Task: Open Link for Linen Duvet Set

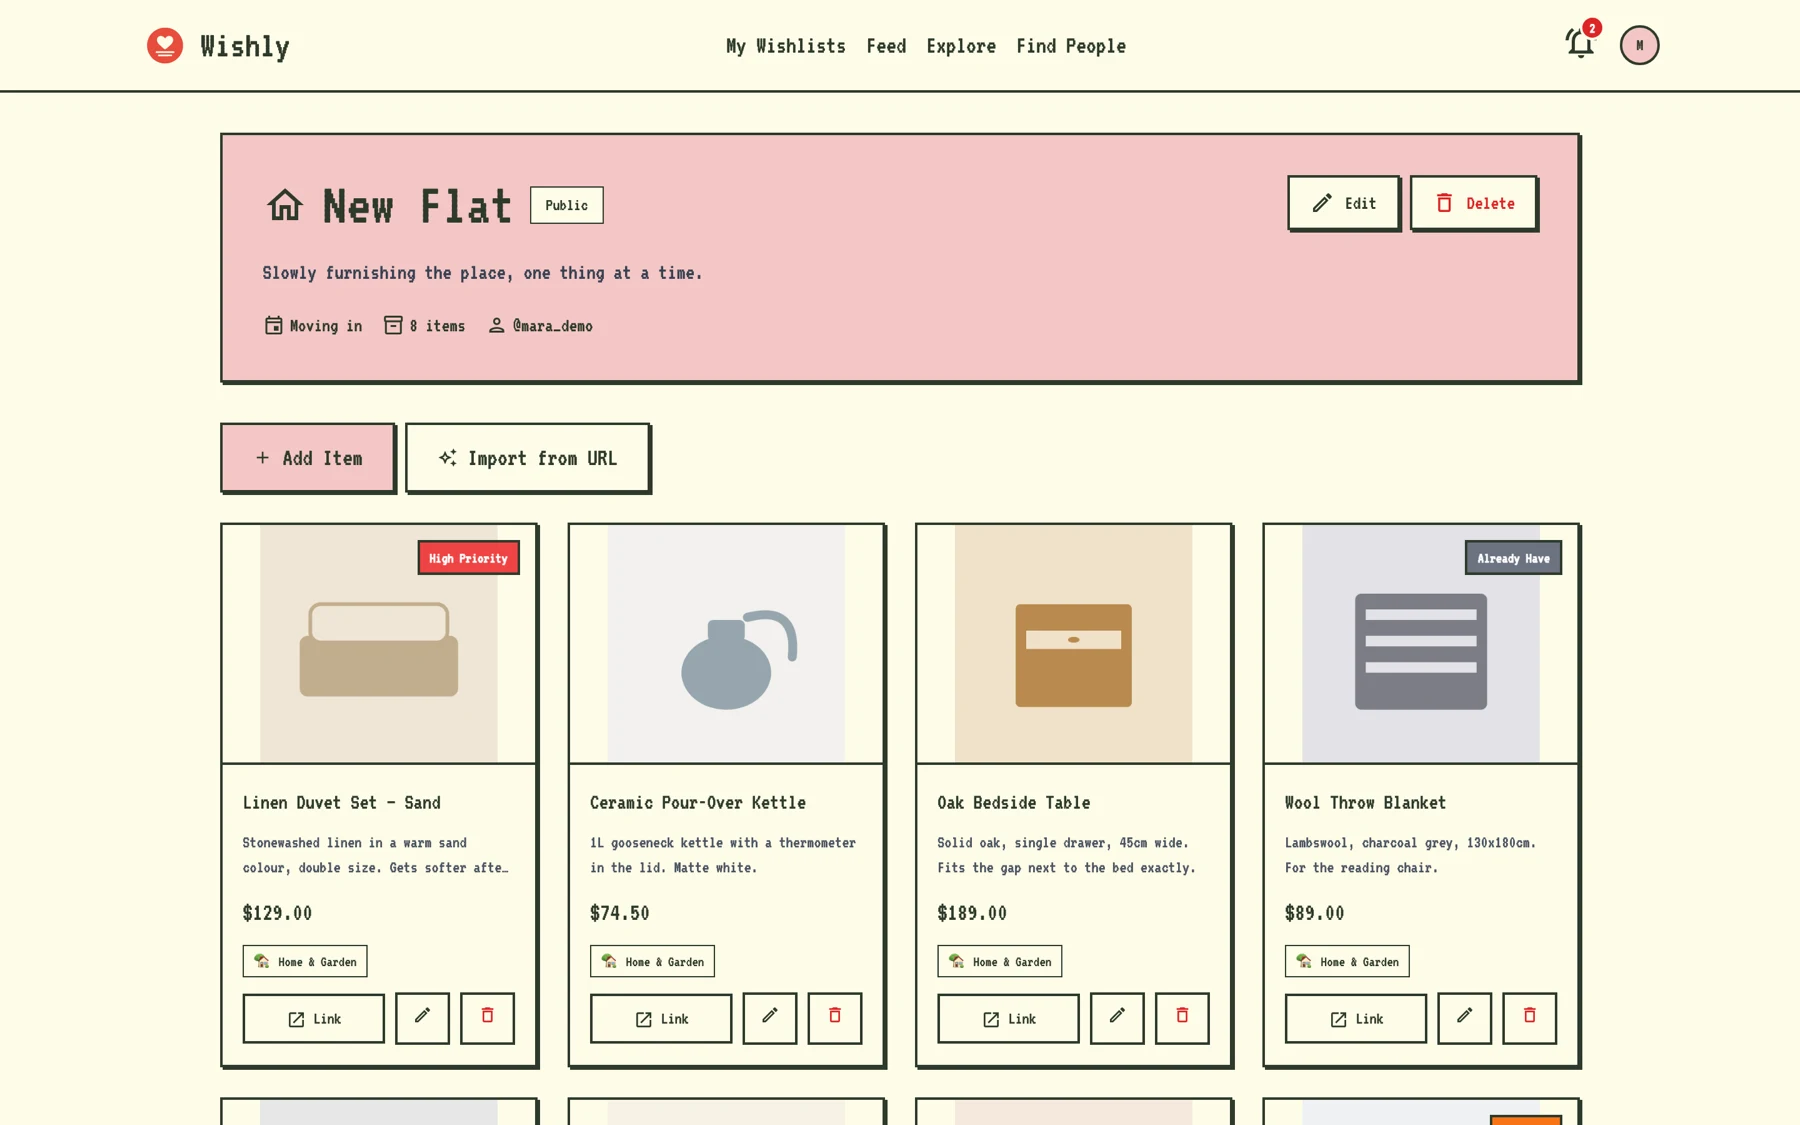Action: [x=313, y=1018]
